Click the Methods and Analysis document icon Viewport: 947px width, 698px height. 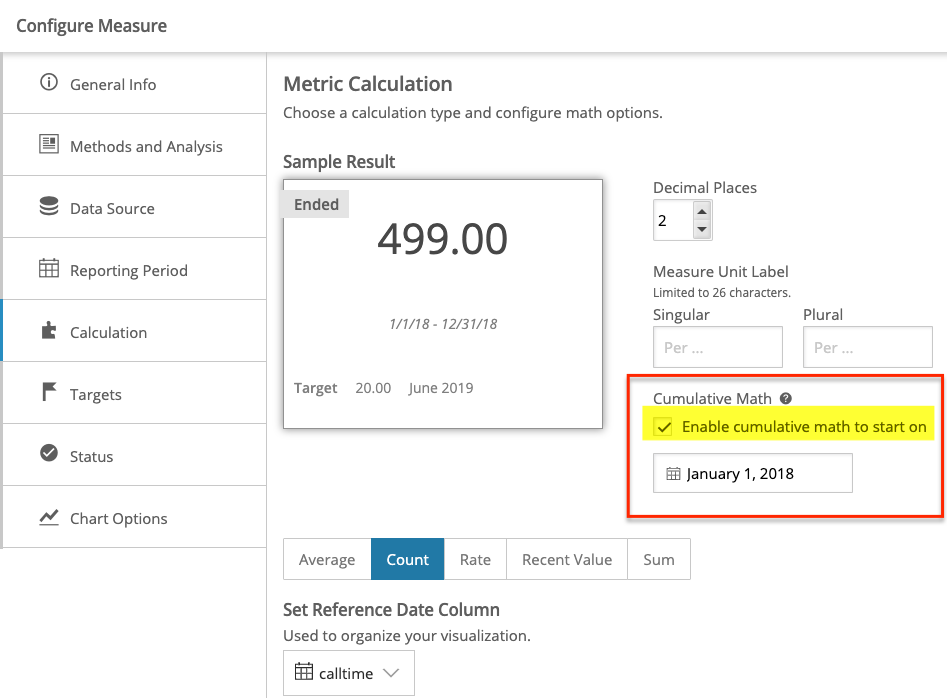pos(49,144)
